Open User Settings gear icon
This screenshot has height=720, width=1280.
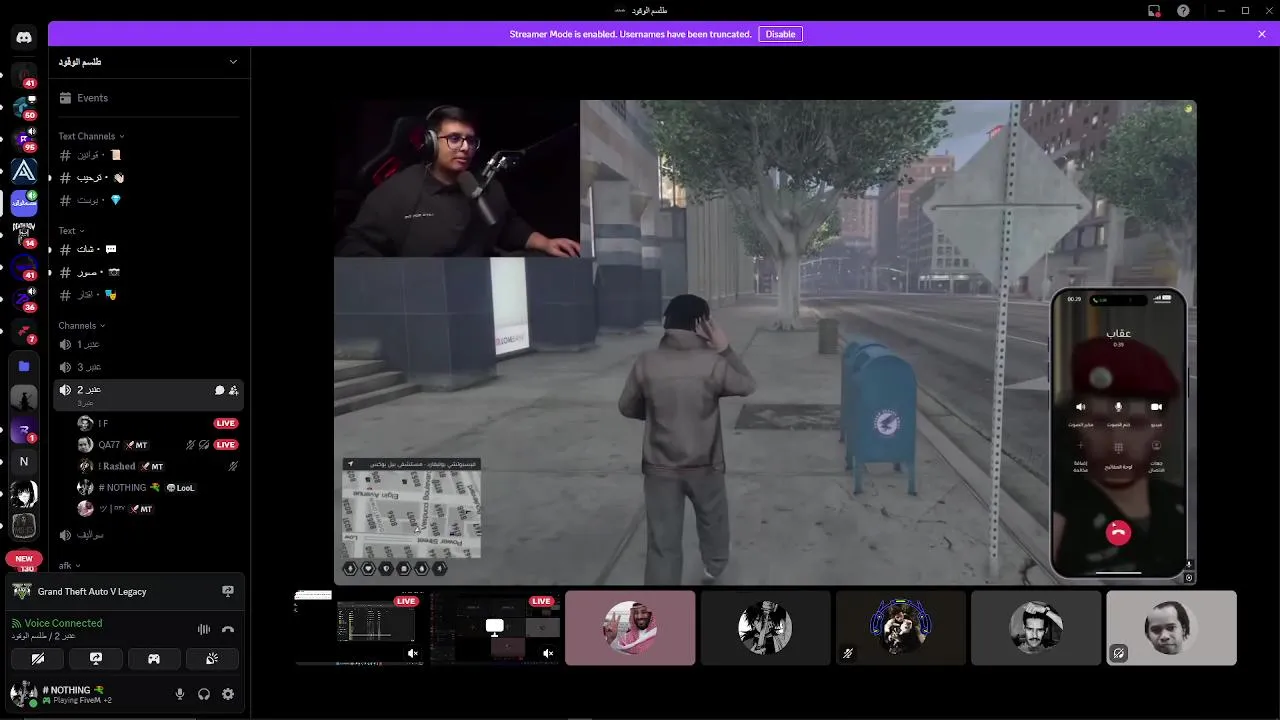coord(228,694)
